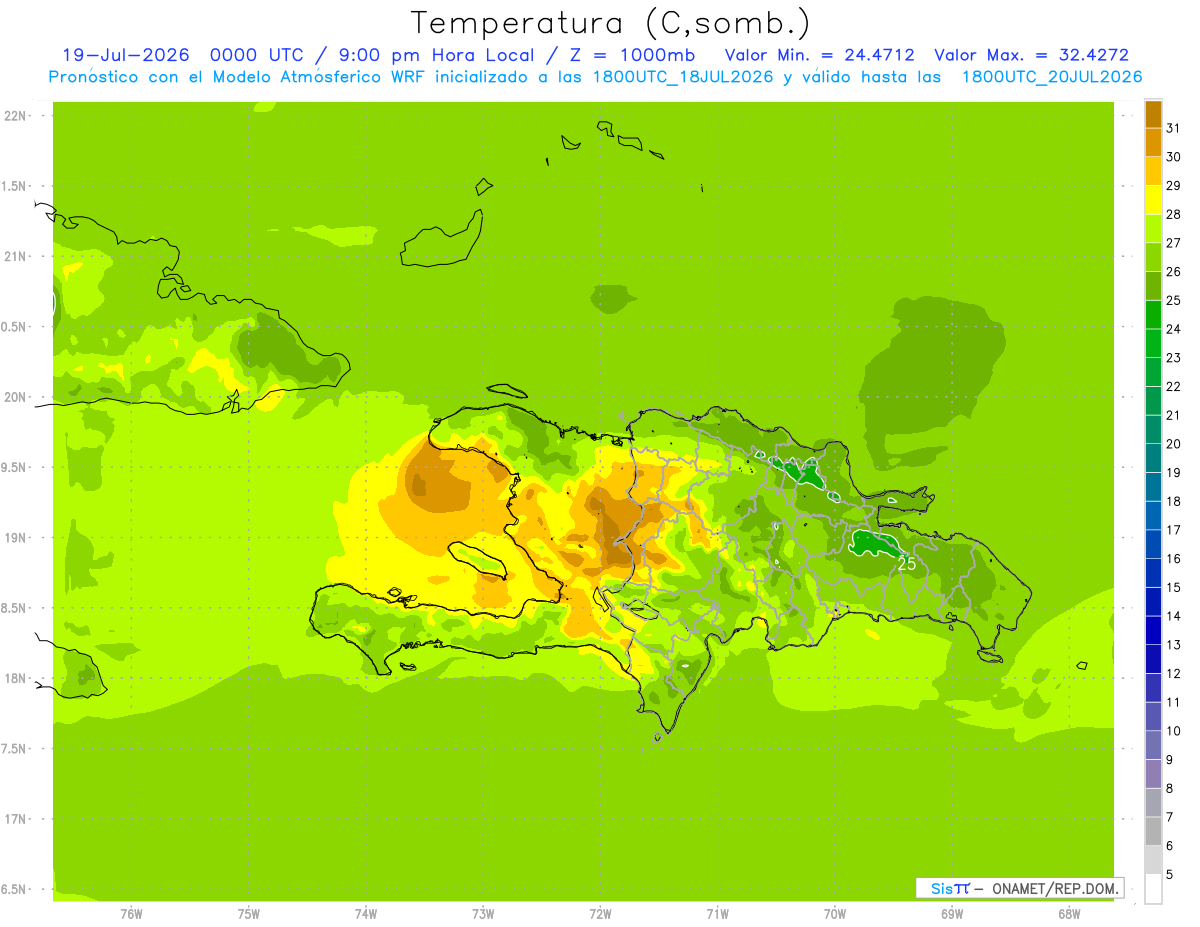Click the "1800UTC_18JUL2026" initialization time

coord(683,77)
